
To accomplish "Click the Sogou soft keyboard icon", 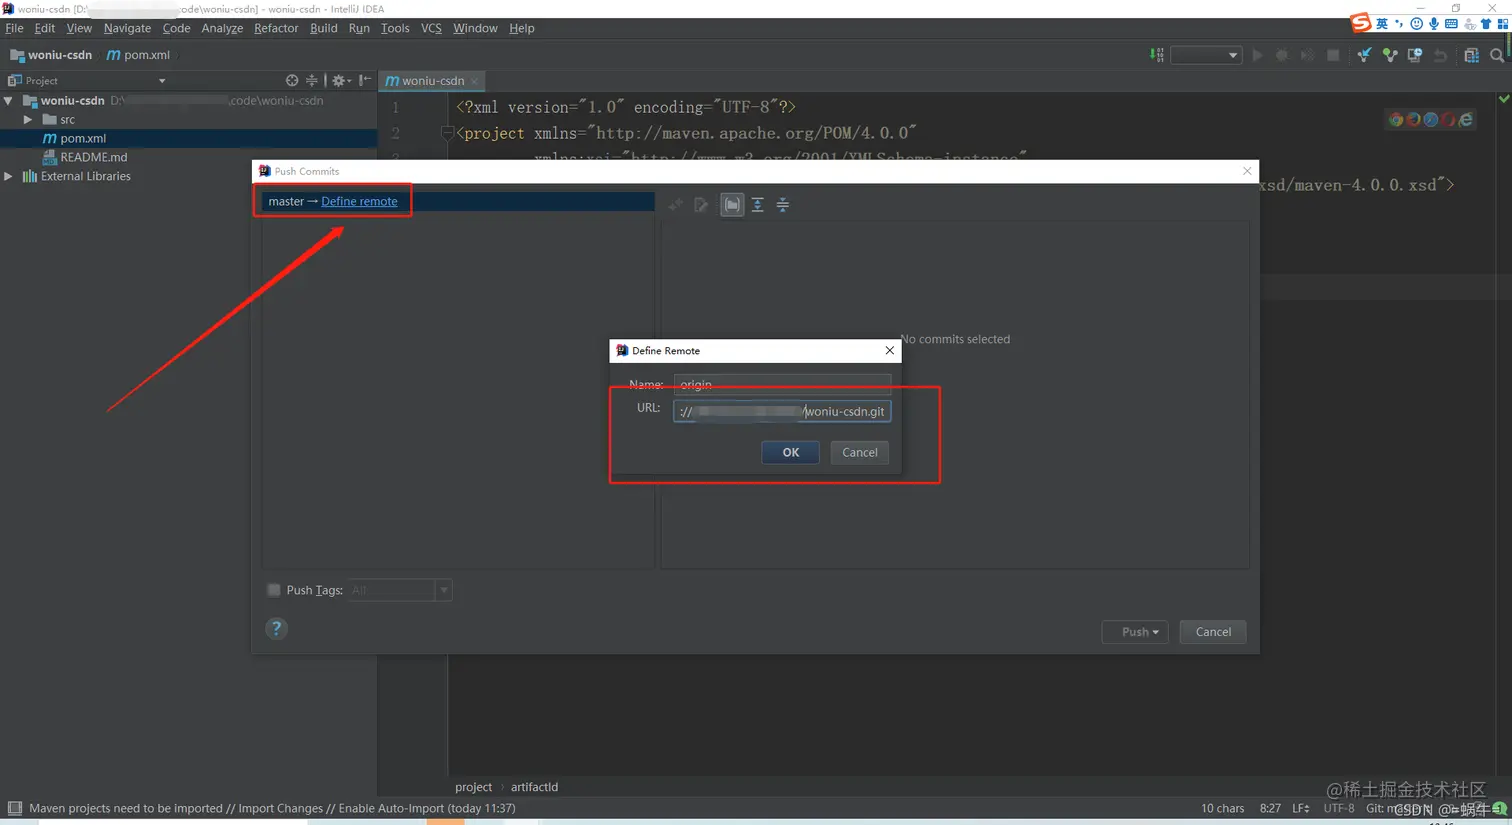I will pos(1451,24).
